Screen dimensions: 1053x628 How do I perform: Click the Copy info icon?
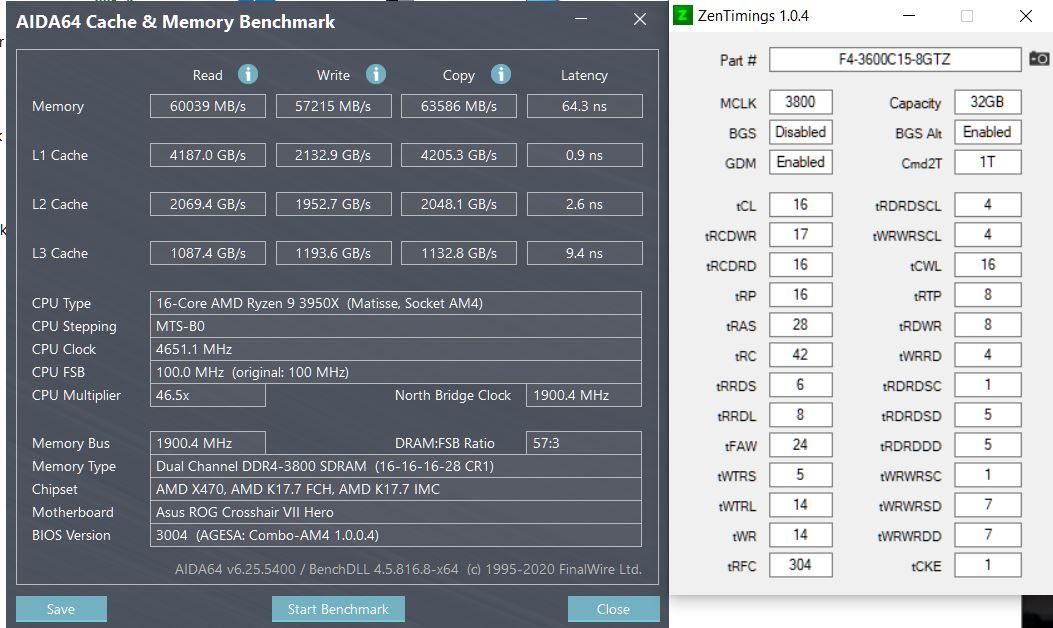(500, 74)
